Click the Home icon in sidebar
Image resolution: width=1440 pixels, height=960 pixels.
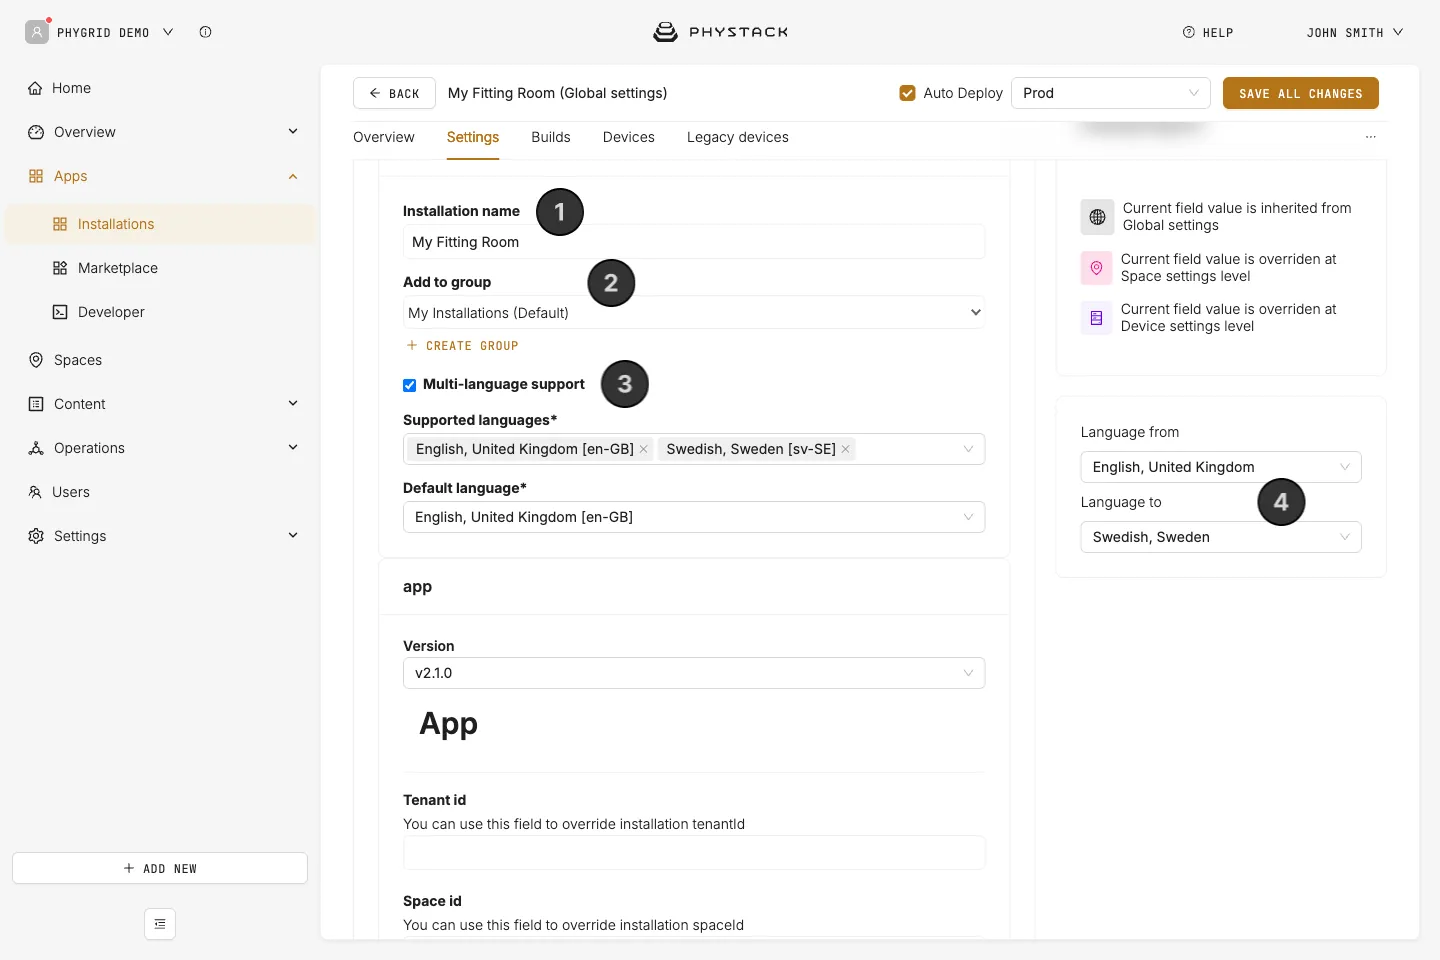(36, 88)
